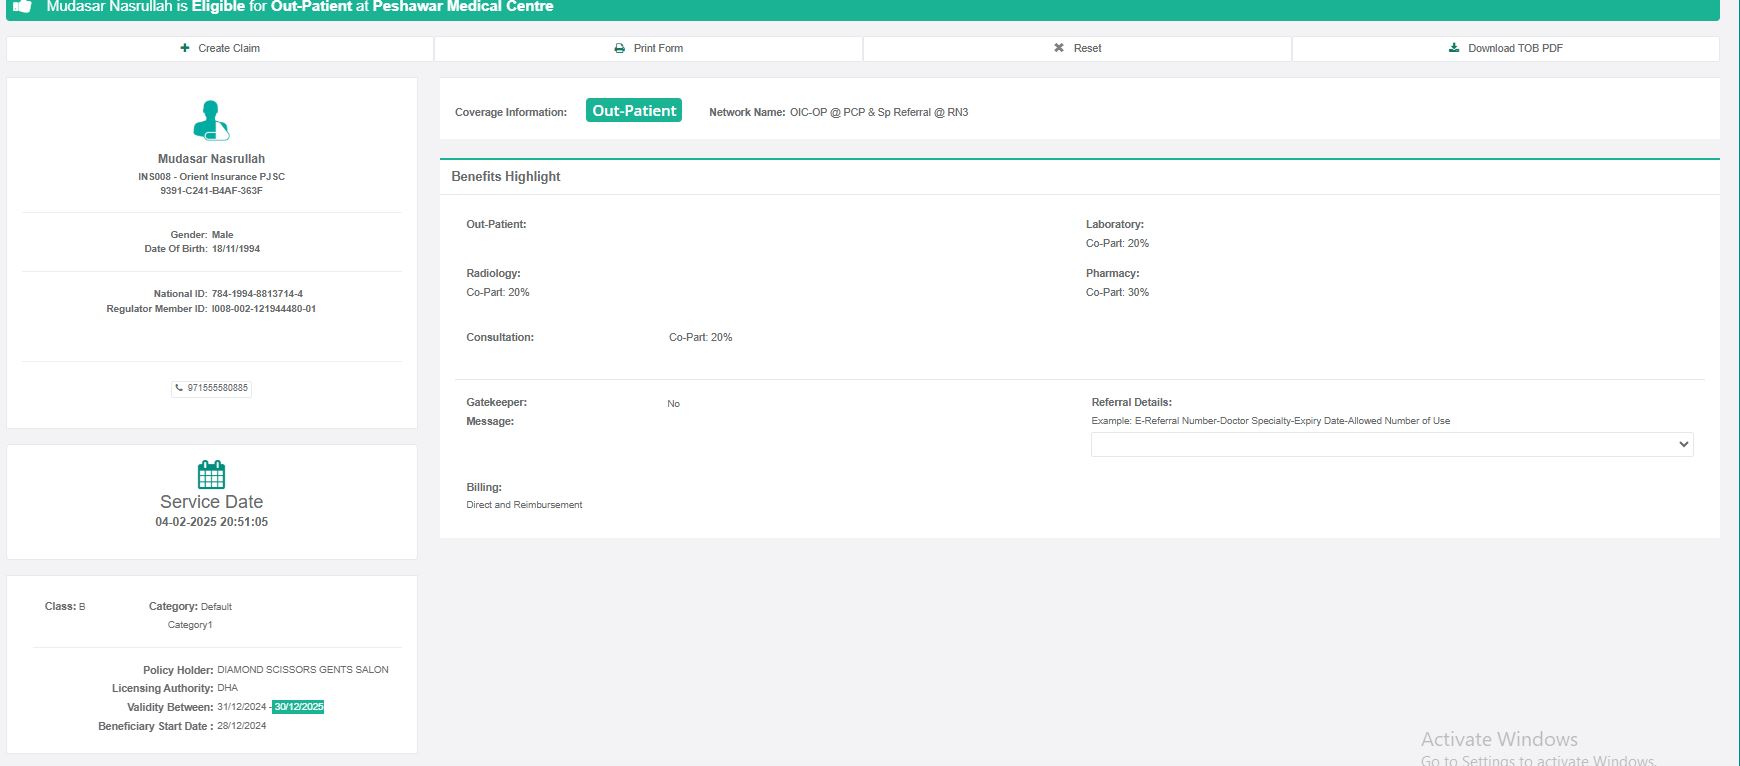Click the Benefits Highlight panel heading
Image resolution: width=1740 pixels, height=766 pixels.
(506, 176)
